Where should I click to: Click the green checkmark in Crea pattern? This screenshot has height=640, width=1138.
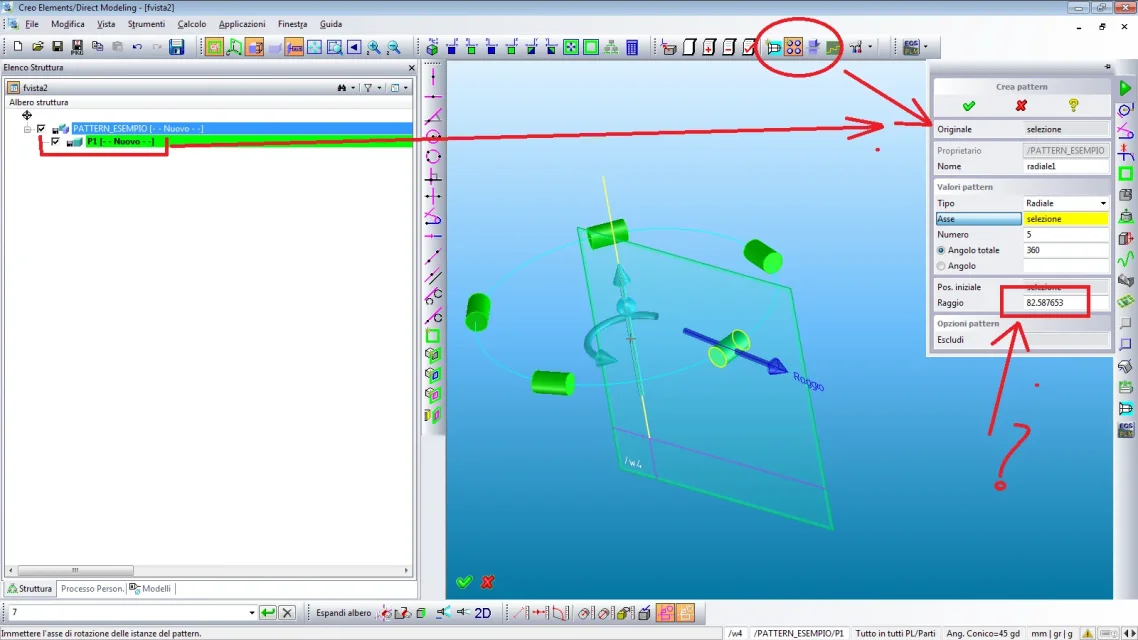pyautogui.click(x=968, y=105)
